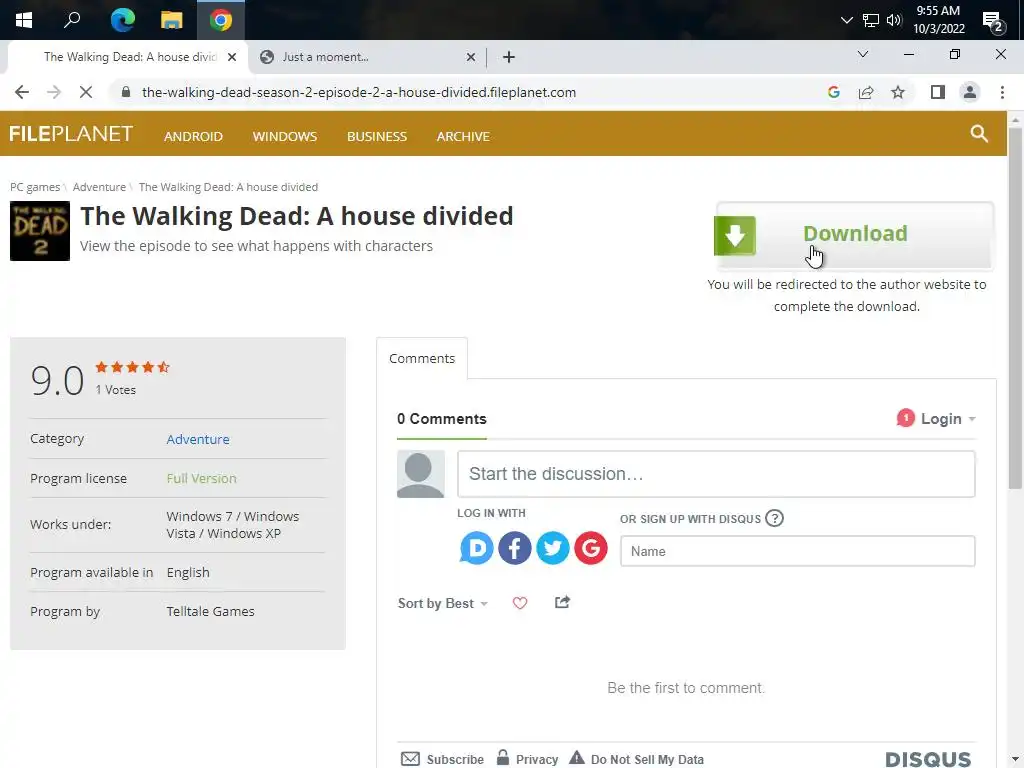Click the Walking Dead 2 thumbnail
The image size is (1024, 768).
point(40,231)
